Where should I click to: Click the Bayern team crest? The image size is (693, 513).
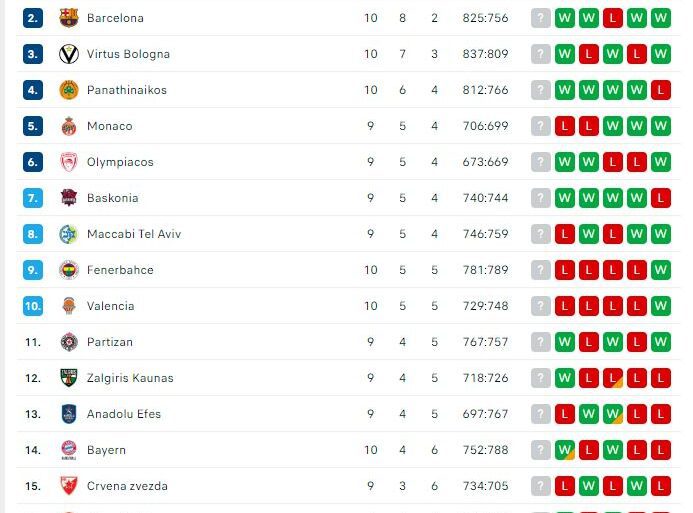pyautogui.click(x=68, y=450)
